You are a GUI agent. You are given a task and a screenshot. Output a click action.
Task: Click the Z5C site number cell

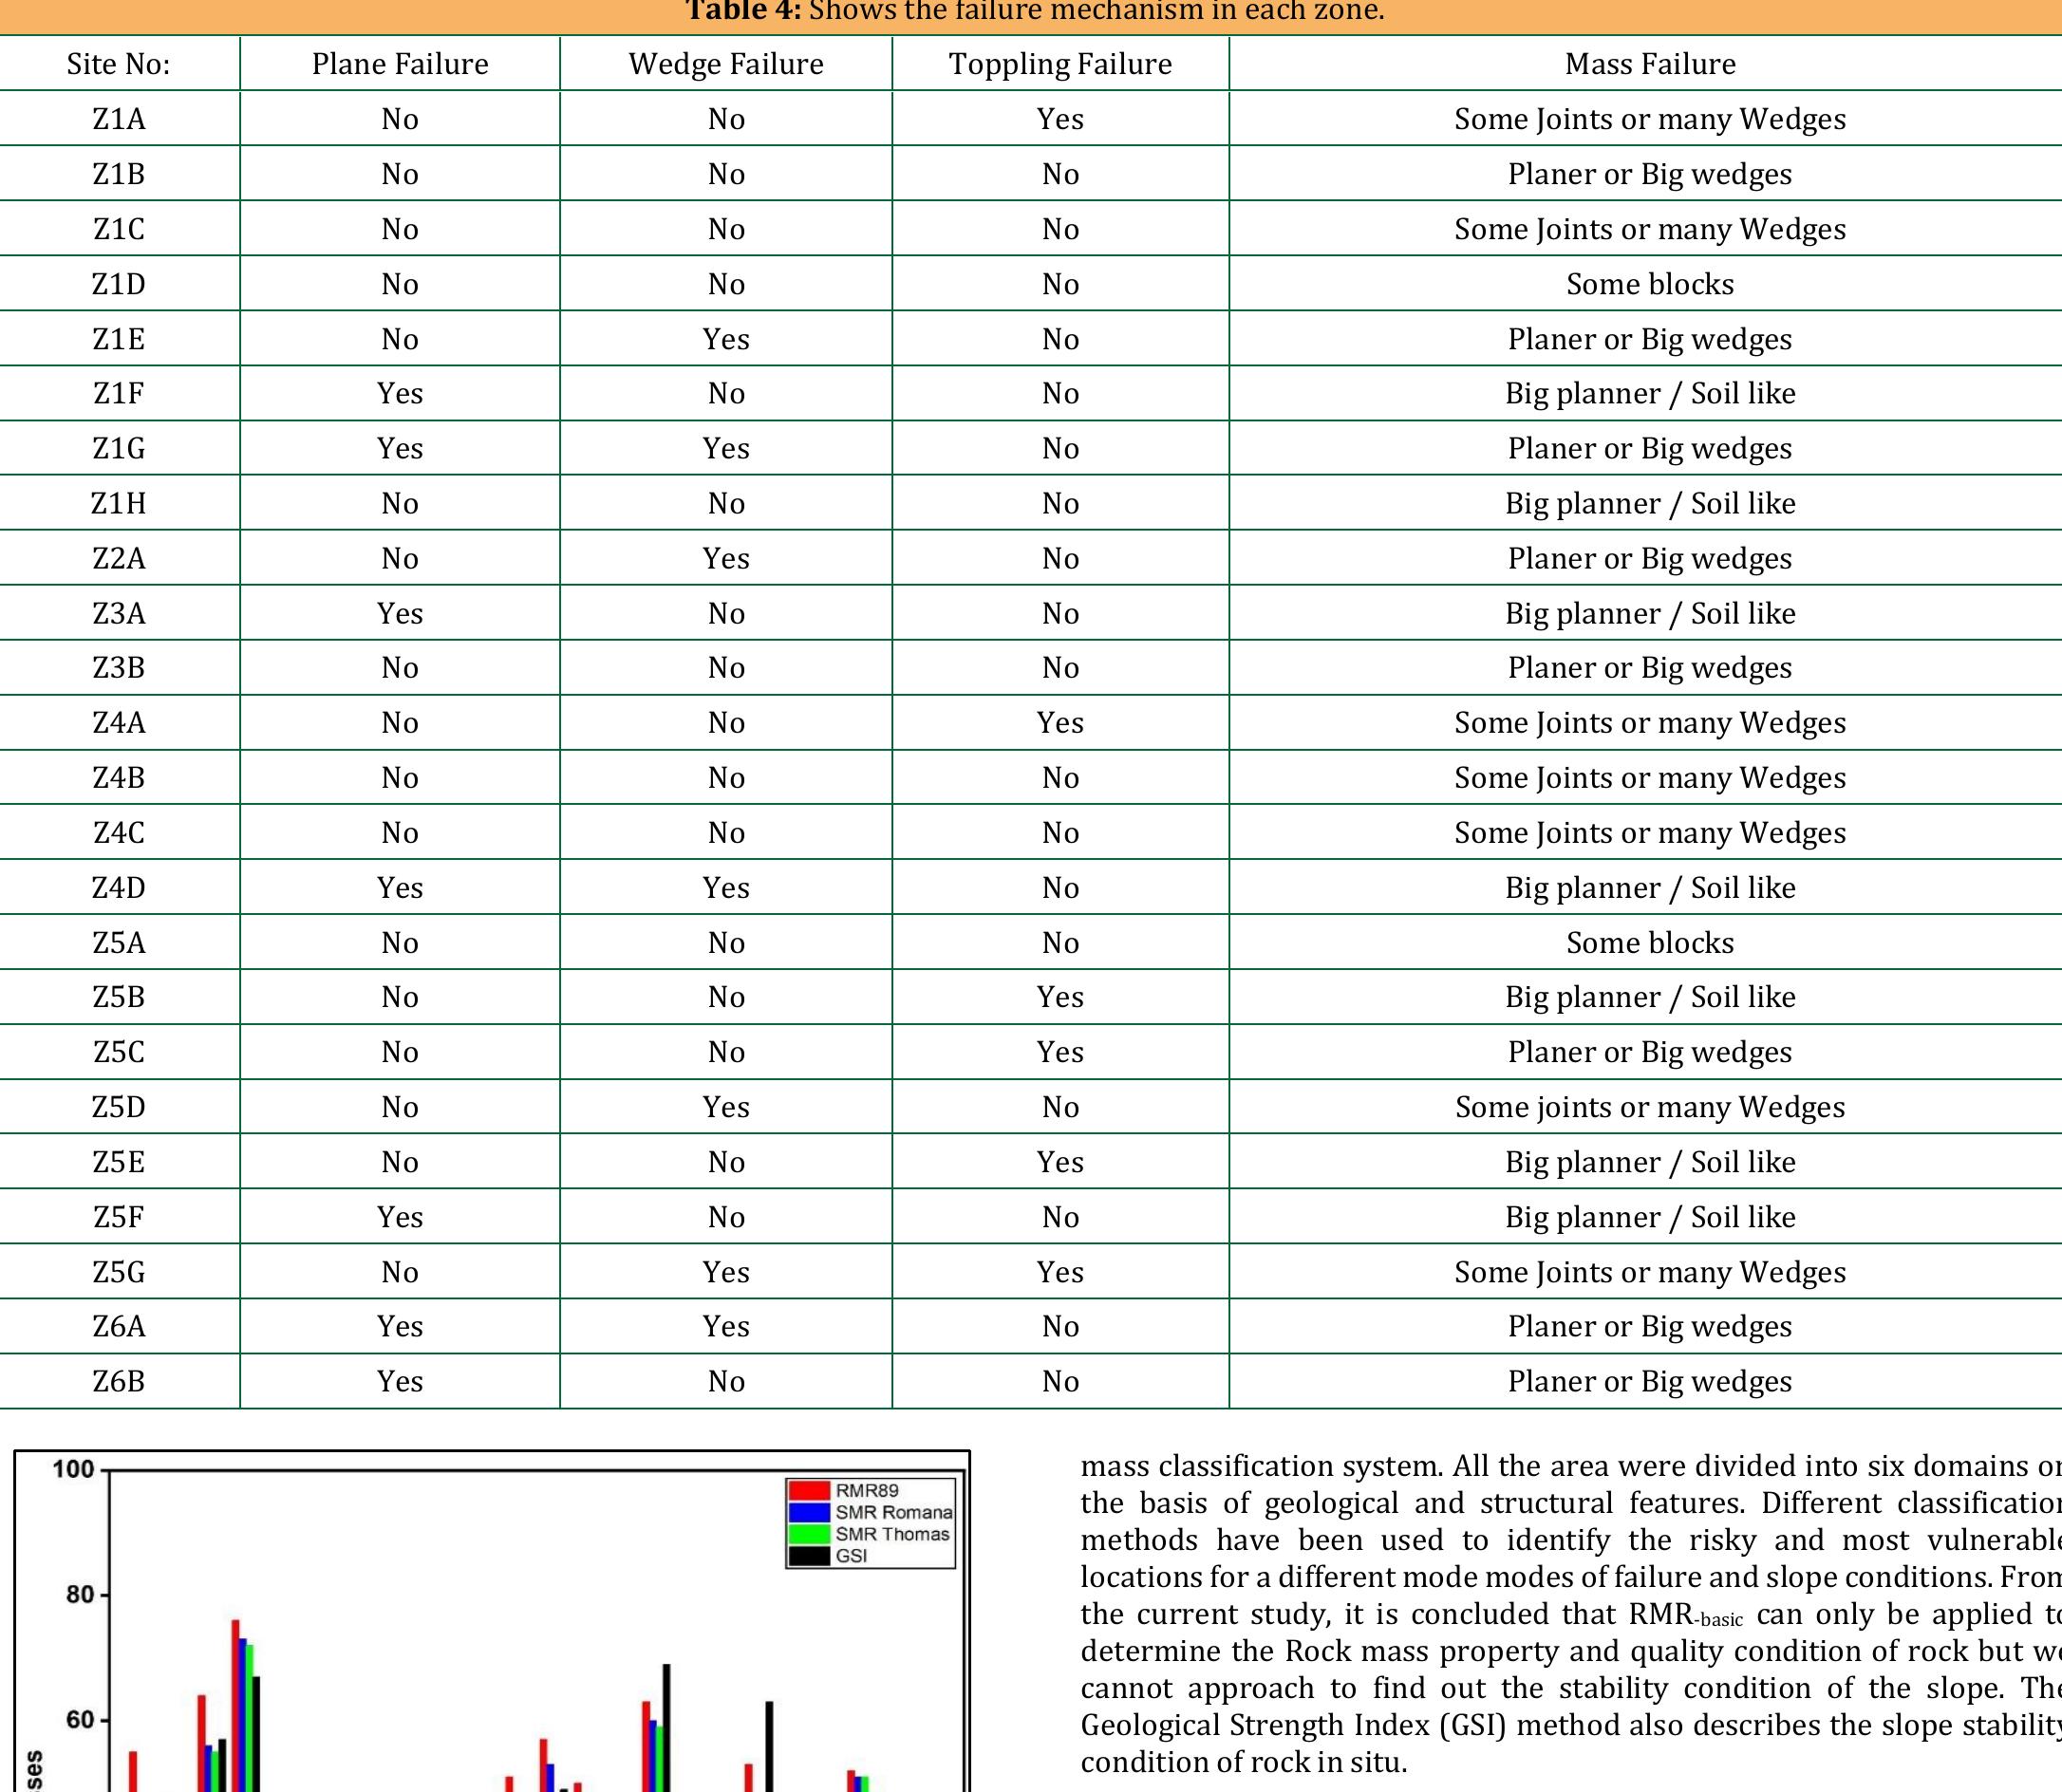[119, 1052]
